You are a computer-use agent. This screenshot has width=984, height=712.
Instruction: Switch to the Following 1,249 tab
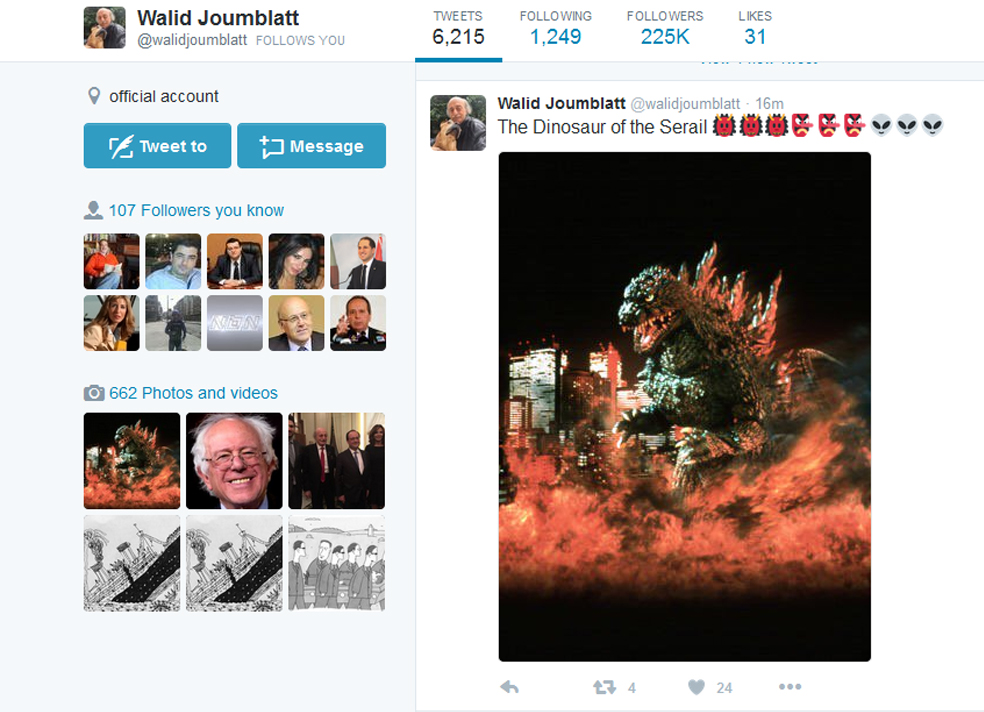click(555, 29)
